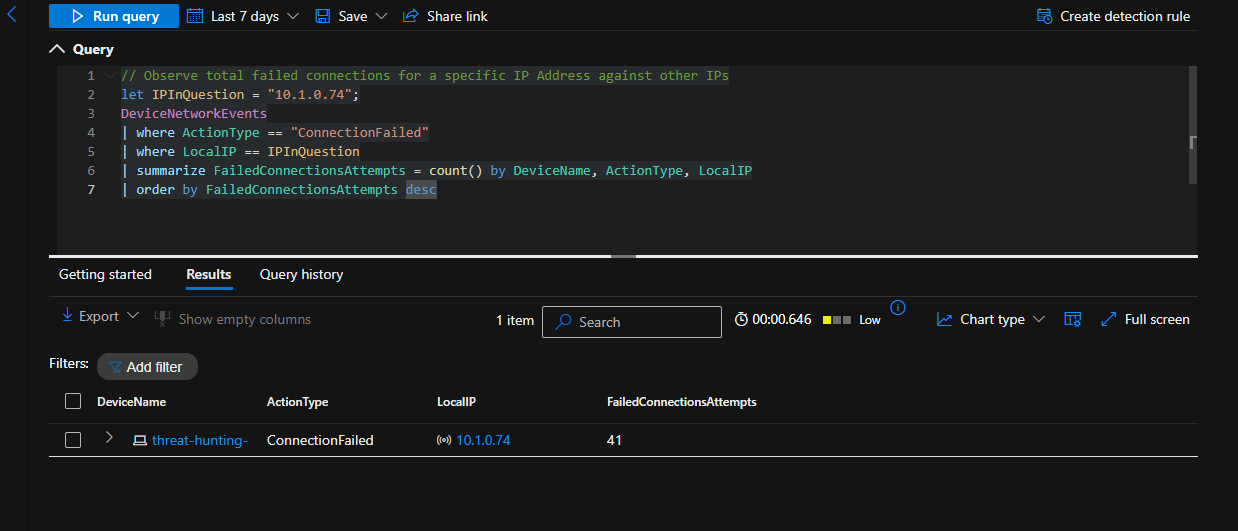Screen dimensions: 1238x531
Task: Collapse the Query section chevron
Action: [56, 49]
